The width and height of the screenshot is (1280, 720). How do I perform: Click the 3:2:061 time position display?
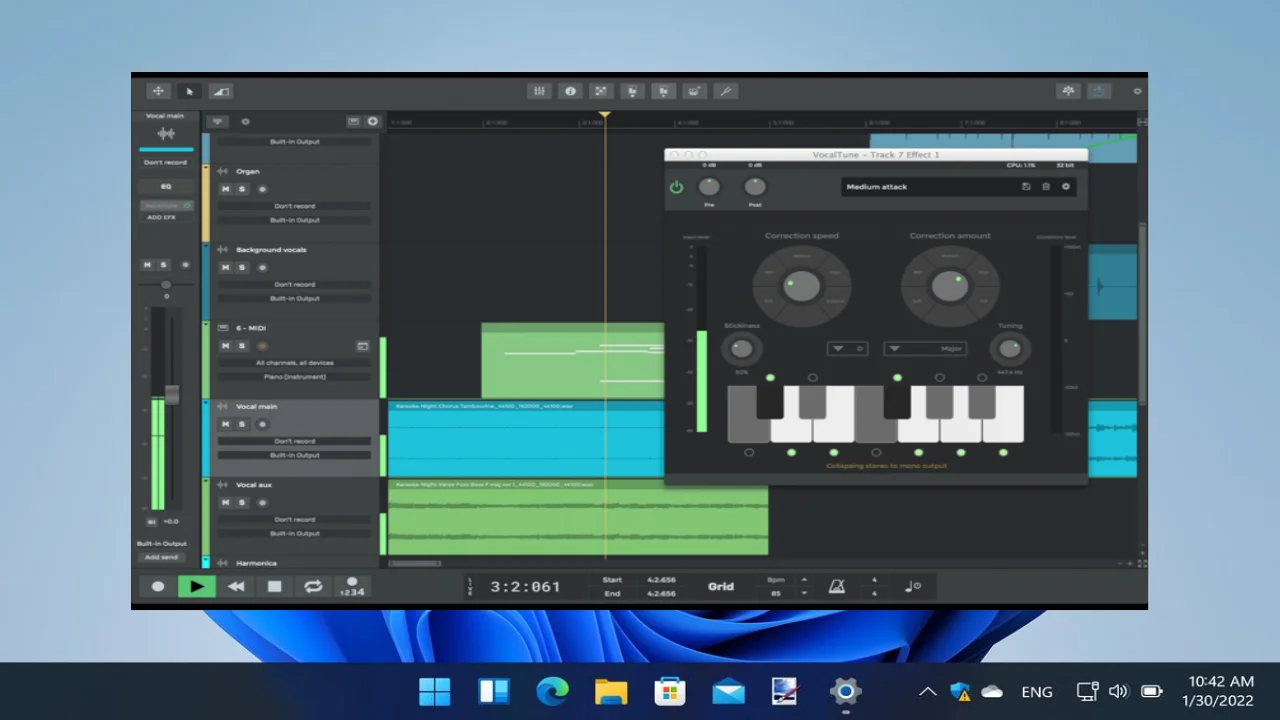[x=525, y=587]
